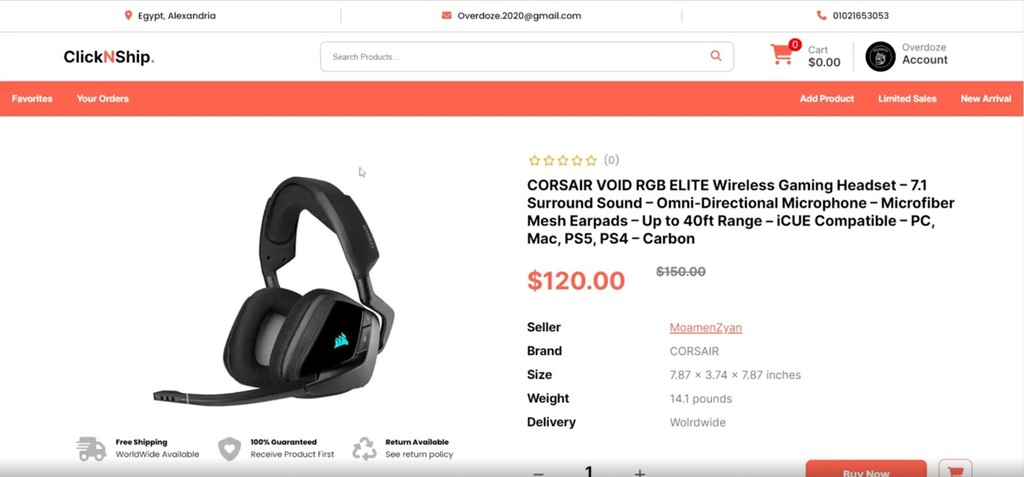Open seller MoamenZyan profile link
This screenshot has width=1024, height=477.
point(705,327)
